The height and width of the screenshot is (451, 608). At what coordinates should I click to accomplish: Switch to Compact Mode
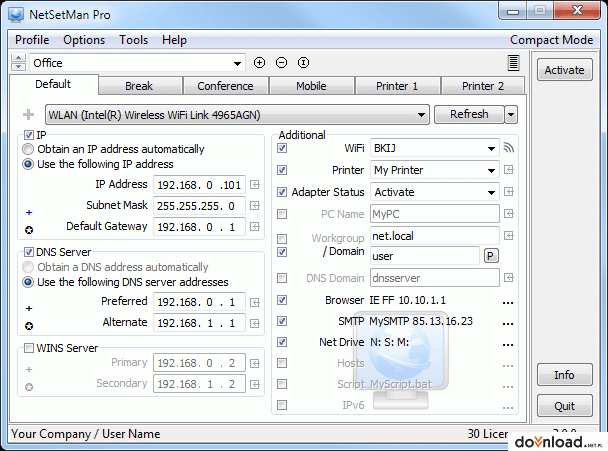click(551, 40)
